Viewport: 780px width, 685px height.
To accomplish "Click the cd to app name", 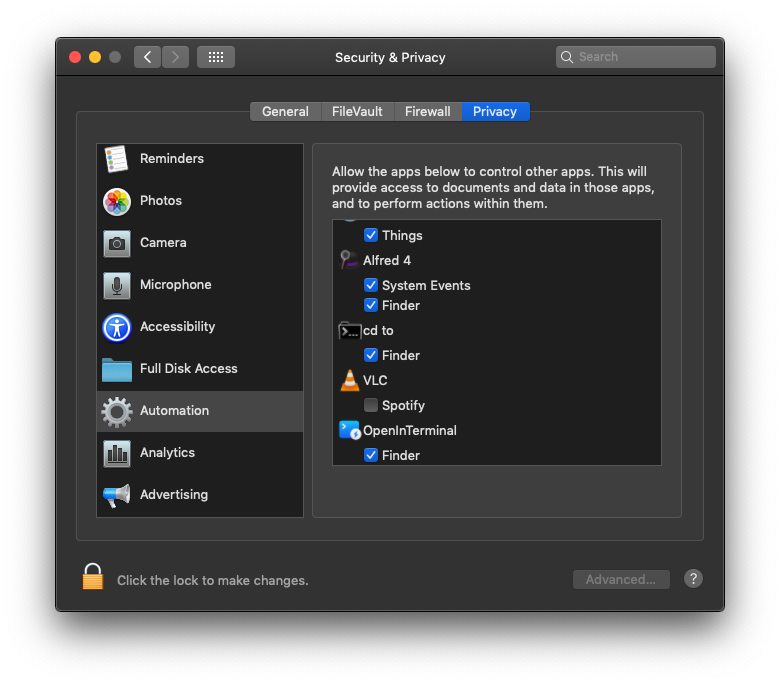I will tap(378, 331).
